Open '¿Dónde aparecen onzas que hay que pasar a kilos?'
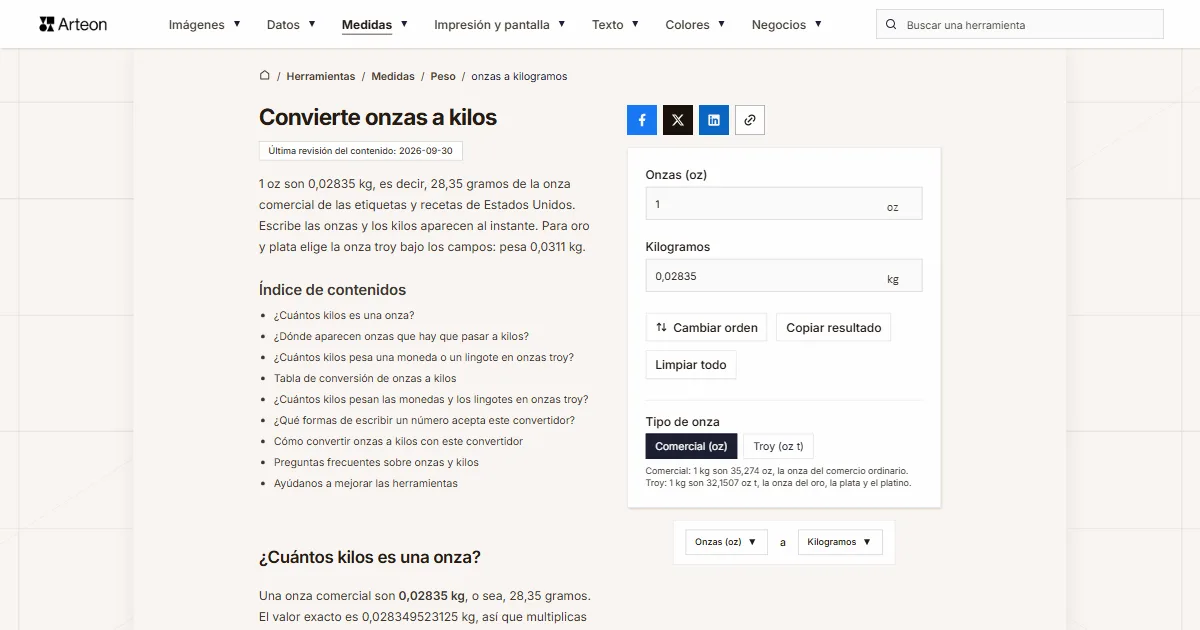The image size is (1200, 630). tap(401, 336)
